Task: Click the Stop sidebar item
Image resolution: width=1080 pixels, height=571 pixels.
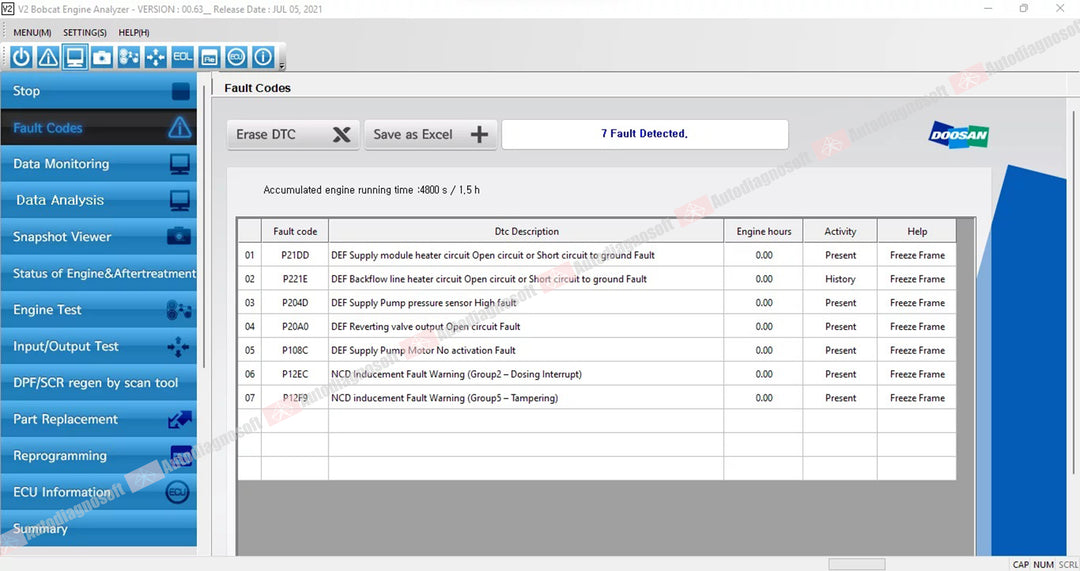Action: (98, 91)
